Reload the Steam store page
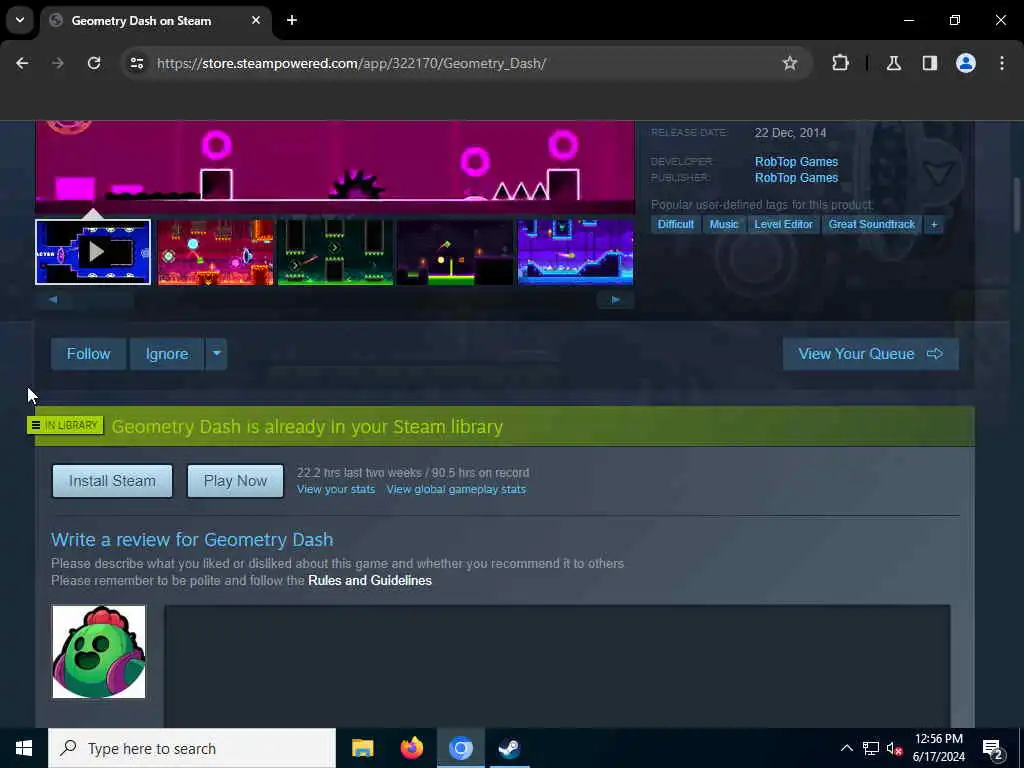Viewport: 1024px width, 768px height. tap(94, 63)
